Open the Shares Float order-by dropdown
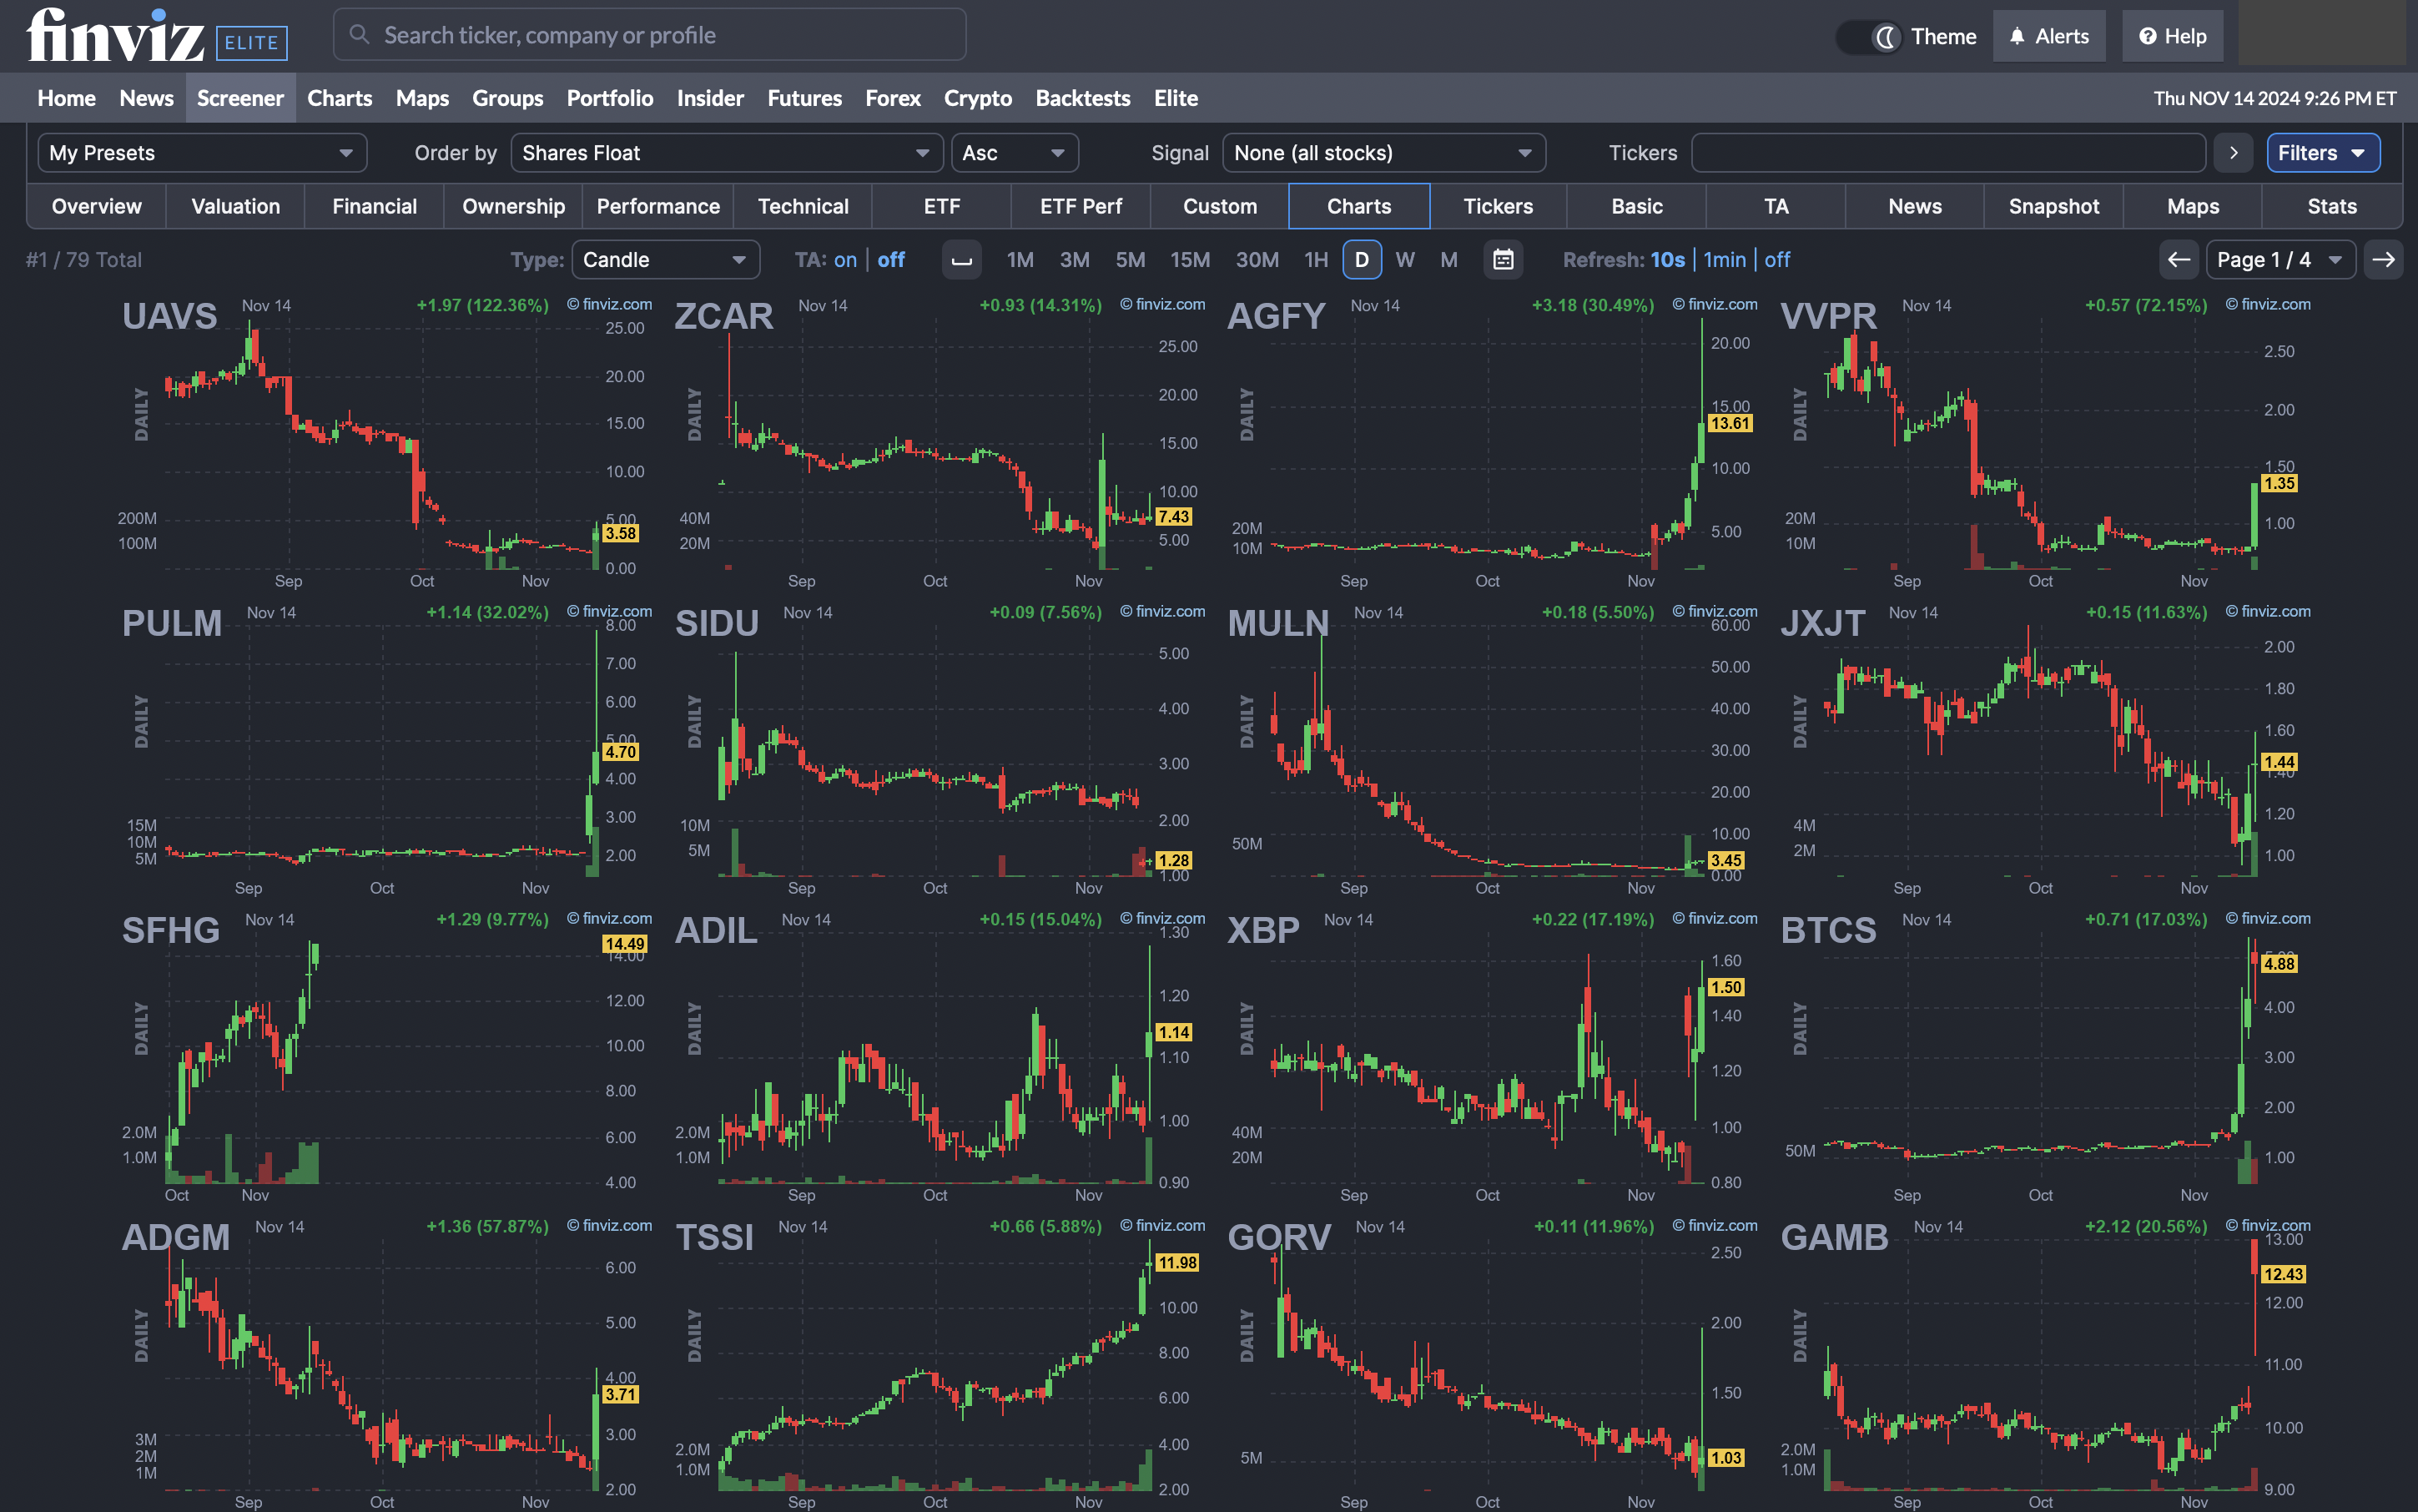 tap(725, 152)
